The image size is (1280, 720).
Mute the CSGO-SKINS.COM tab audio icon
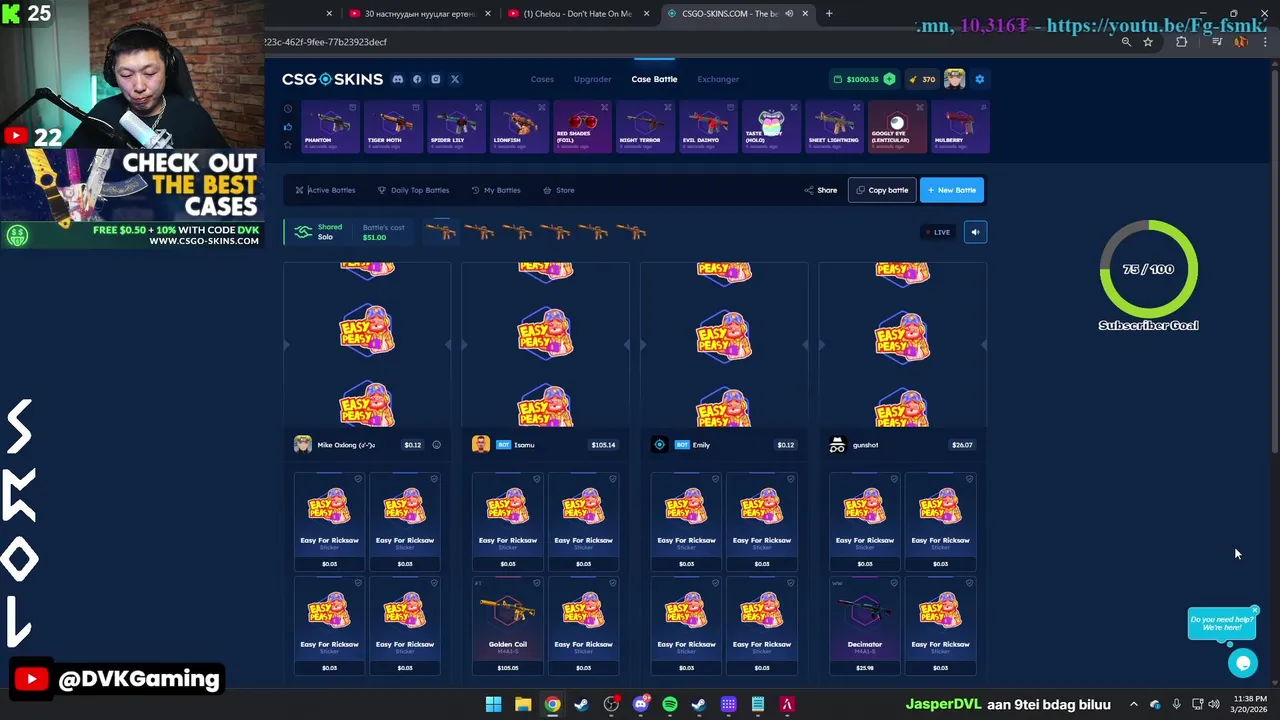coord(789,14)
